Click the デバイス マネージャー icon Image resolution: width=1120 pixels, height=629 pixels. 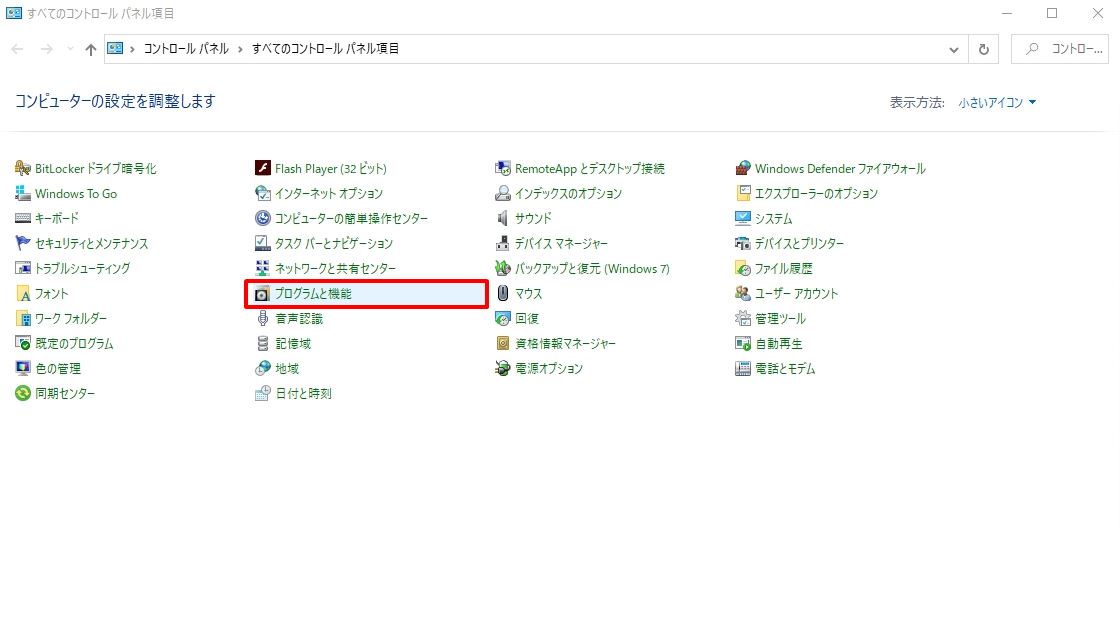(503, 243)
